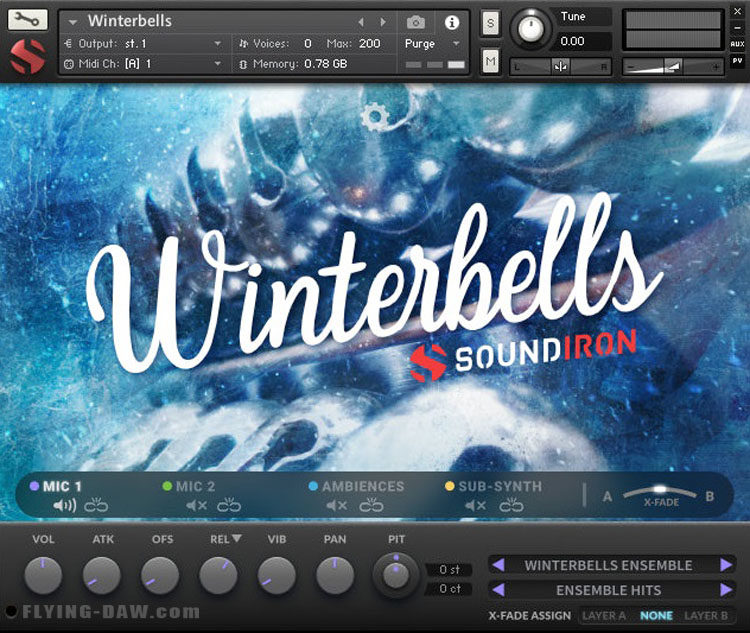
Task: Click the Tune 0.00 value field
Action: coord(585,41)
